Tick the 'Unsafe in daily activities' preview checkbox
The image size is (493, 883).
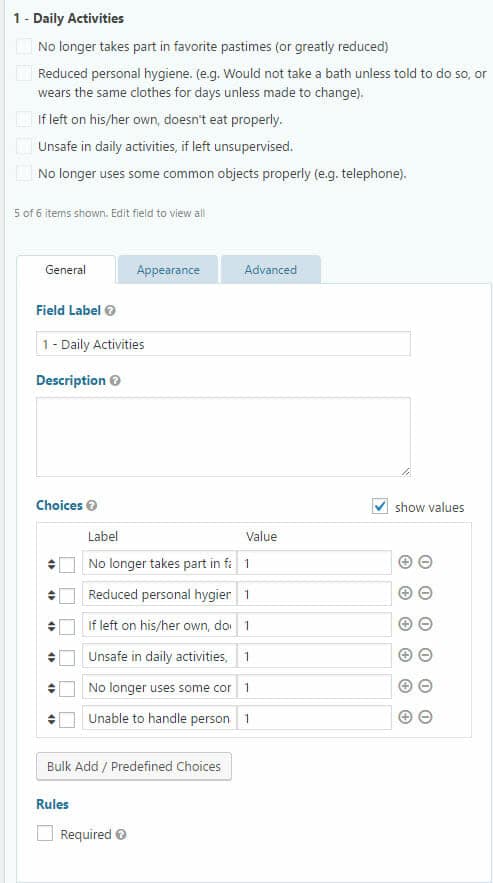pyautogui.click(x=24, y=147)
